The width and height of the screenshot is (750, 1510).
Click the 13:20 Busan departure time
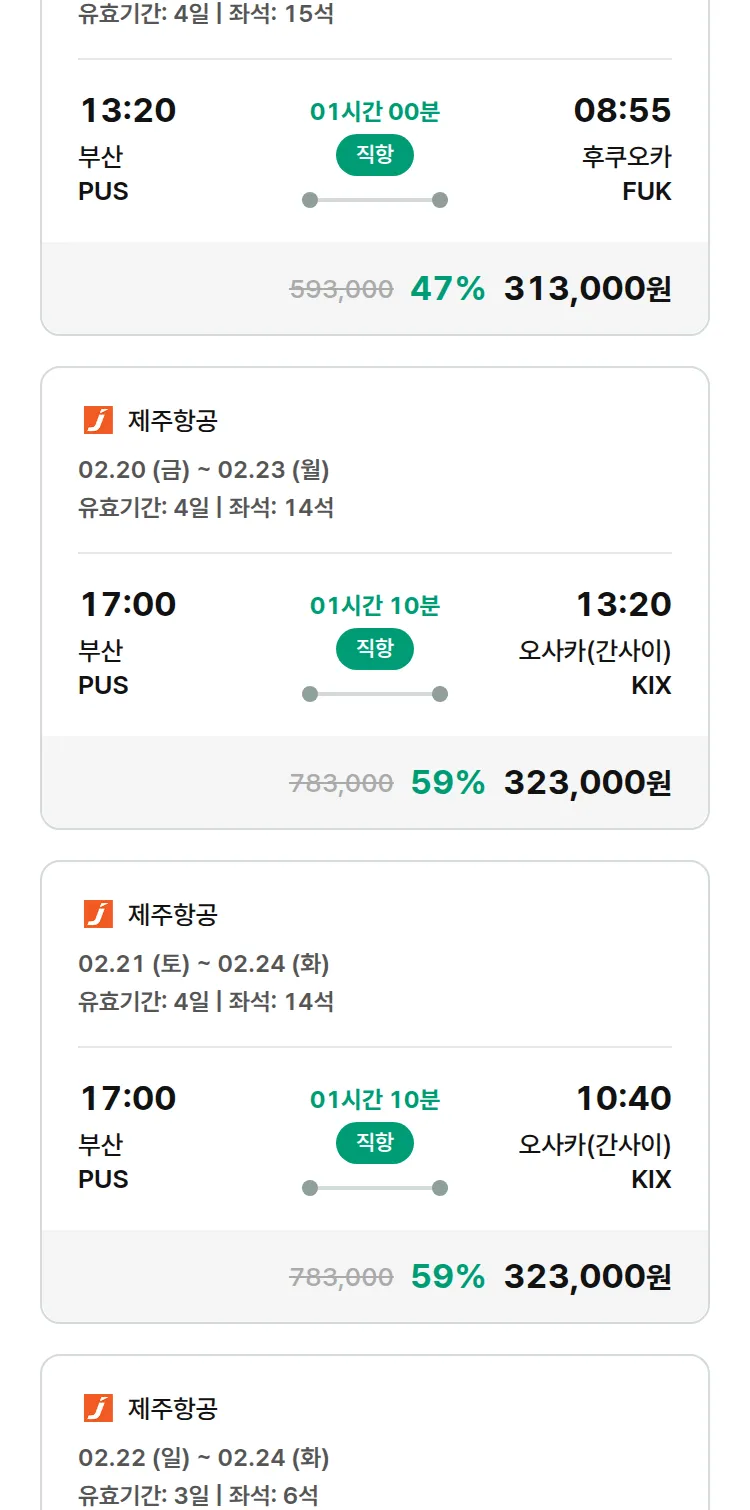(128, 110)
